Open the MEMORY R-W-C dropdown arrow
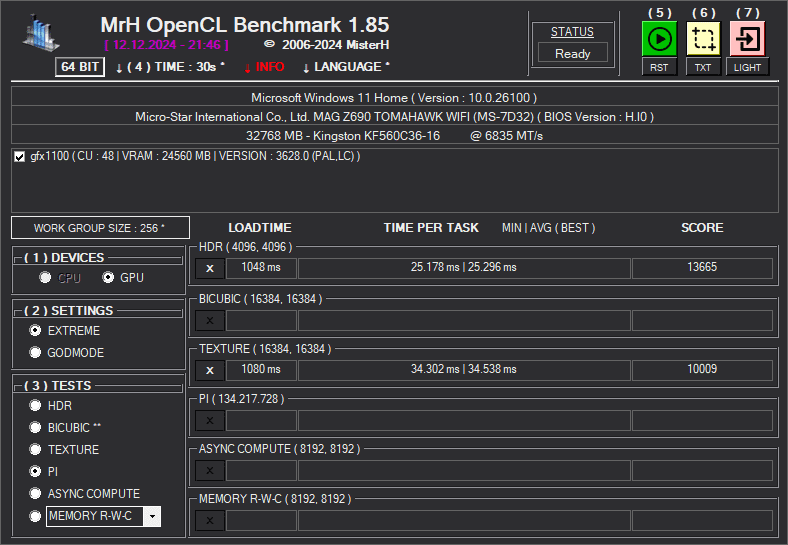This screenshot has height=545, width=788. tap(152, 516)
